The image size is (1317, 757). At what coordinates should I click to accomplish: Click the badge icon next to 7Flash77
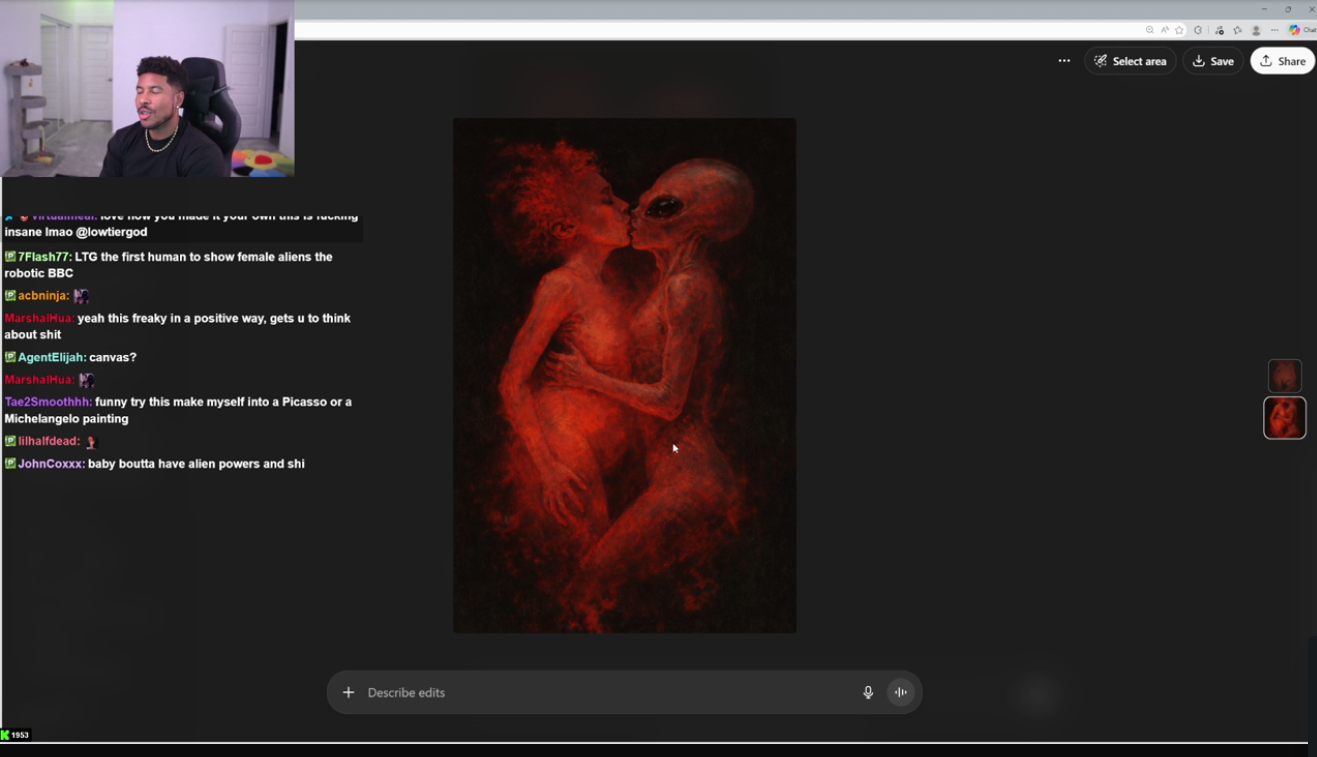10,257
